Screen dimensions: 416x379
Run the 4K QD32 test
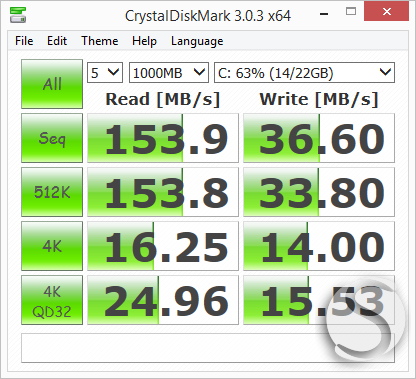(x=52, y=300)
